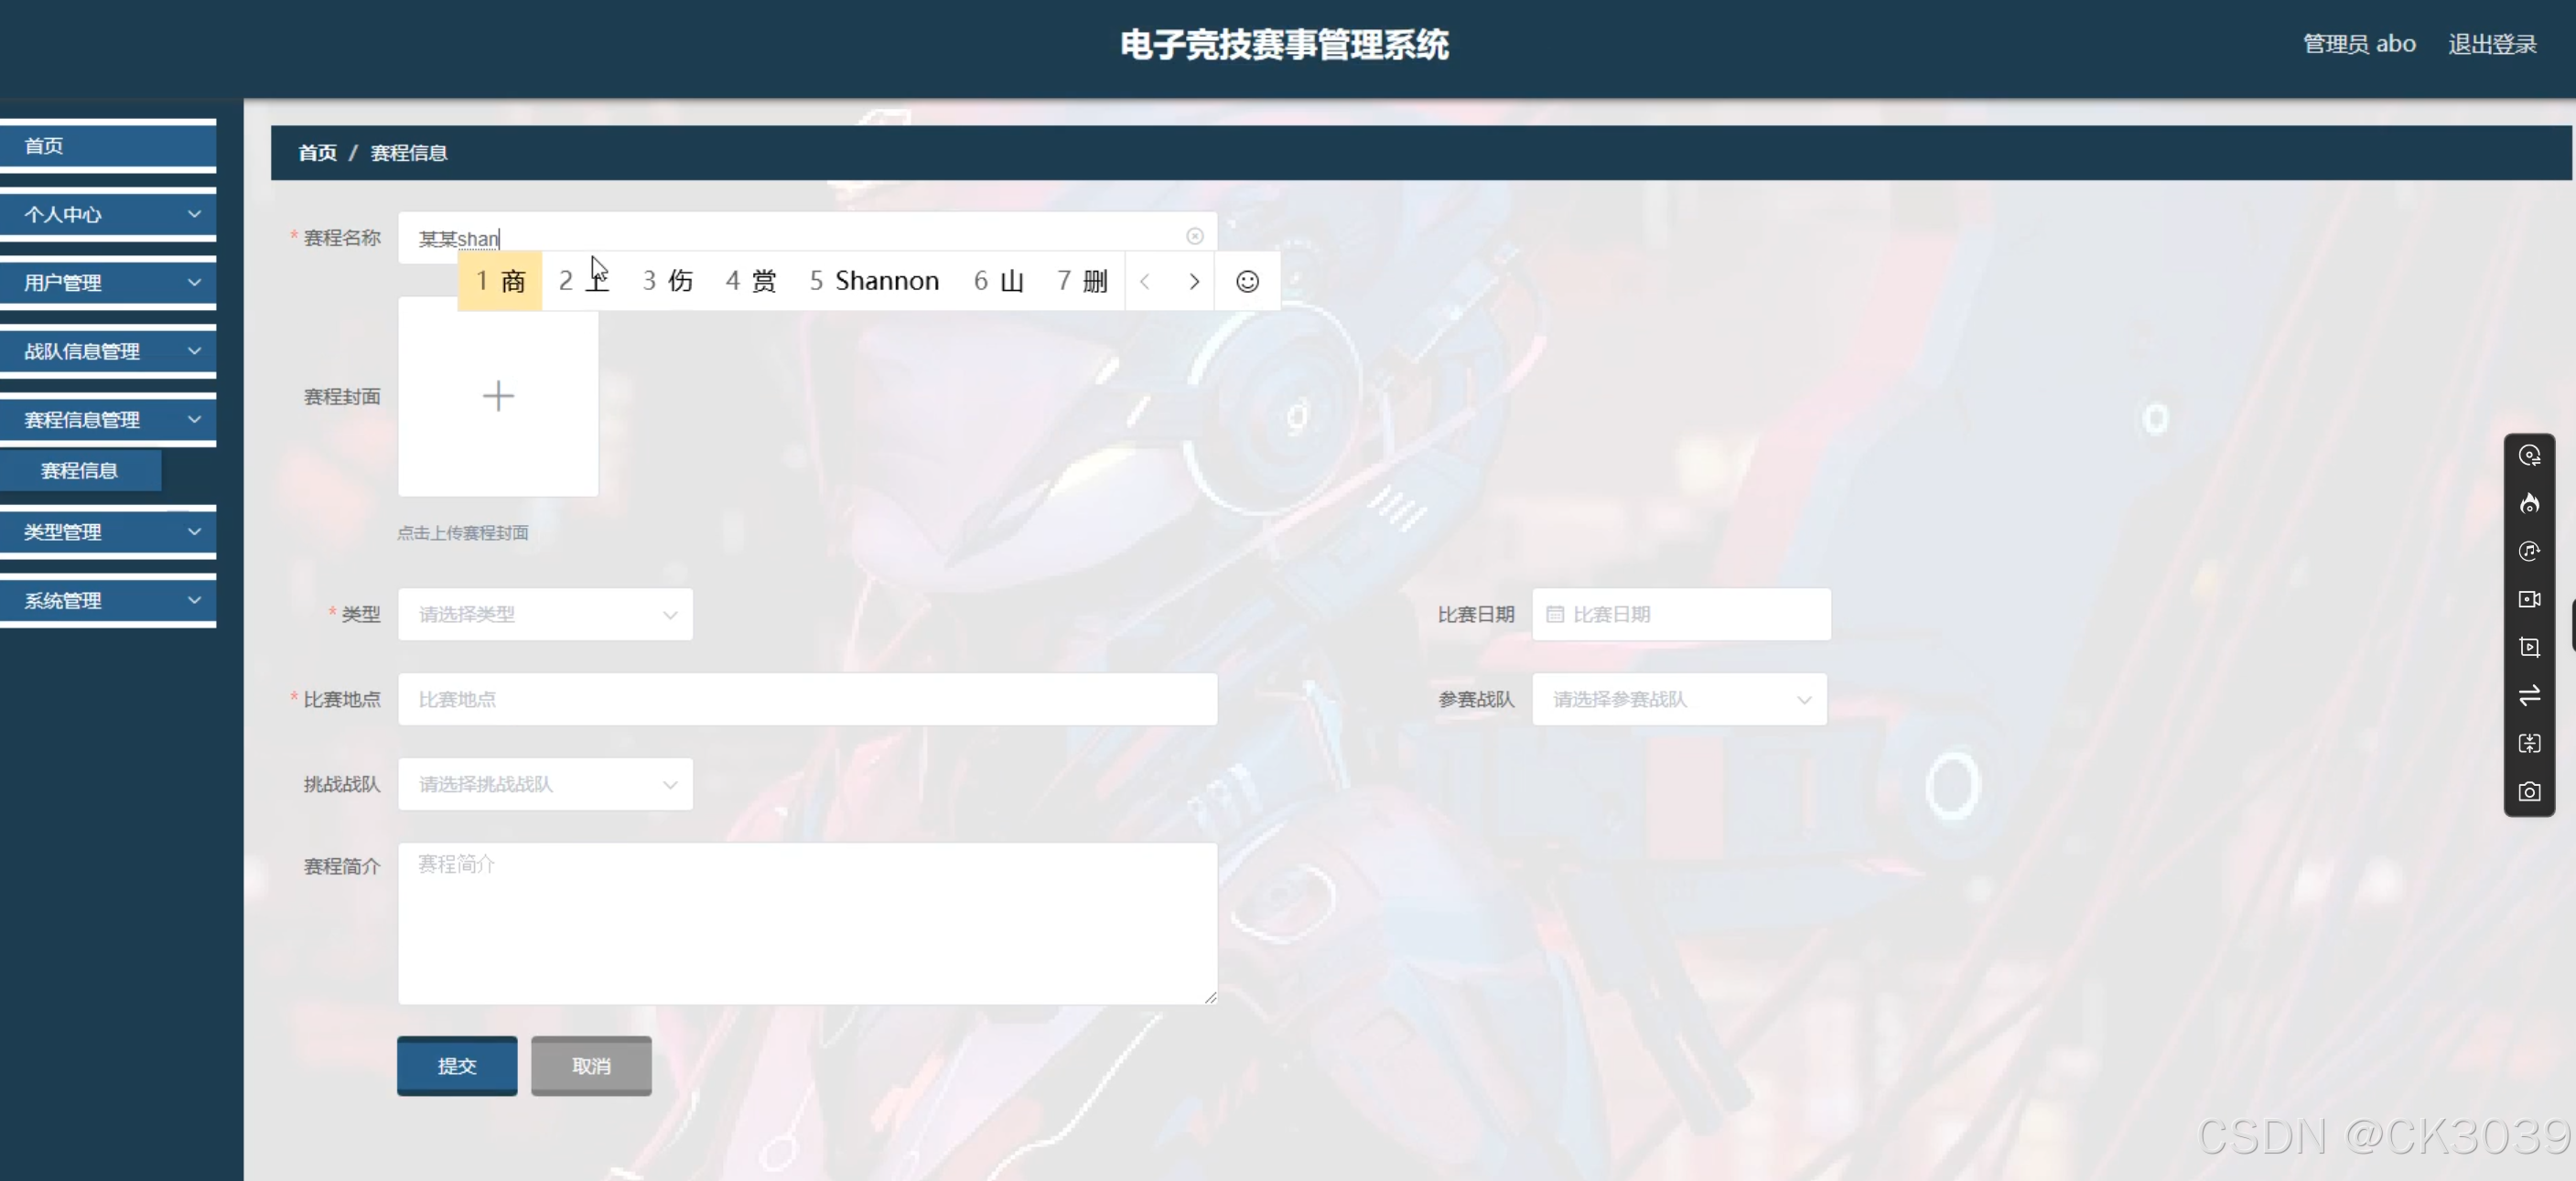Image resolution: width=2576 pixels, height=1181 pixels.
Task: Choose IME candidate 5 Shannon
Action: pos(874,282)
